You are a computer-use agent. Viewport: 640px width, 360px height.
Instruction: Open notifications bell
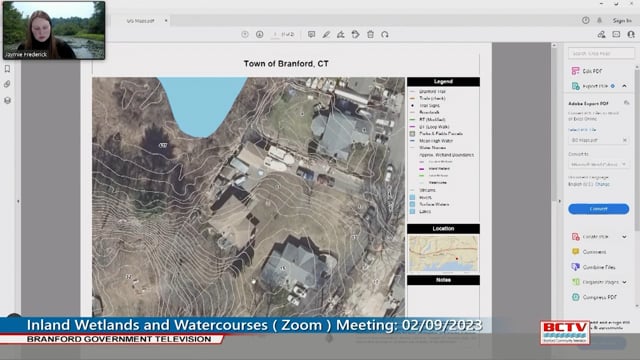click(x=600, y=20)
